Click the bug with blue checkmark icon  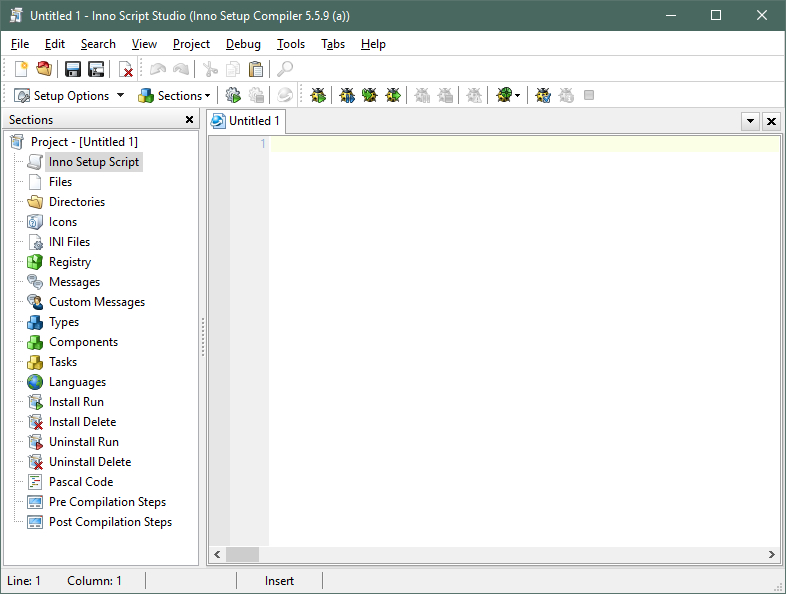(543, 95)
